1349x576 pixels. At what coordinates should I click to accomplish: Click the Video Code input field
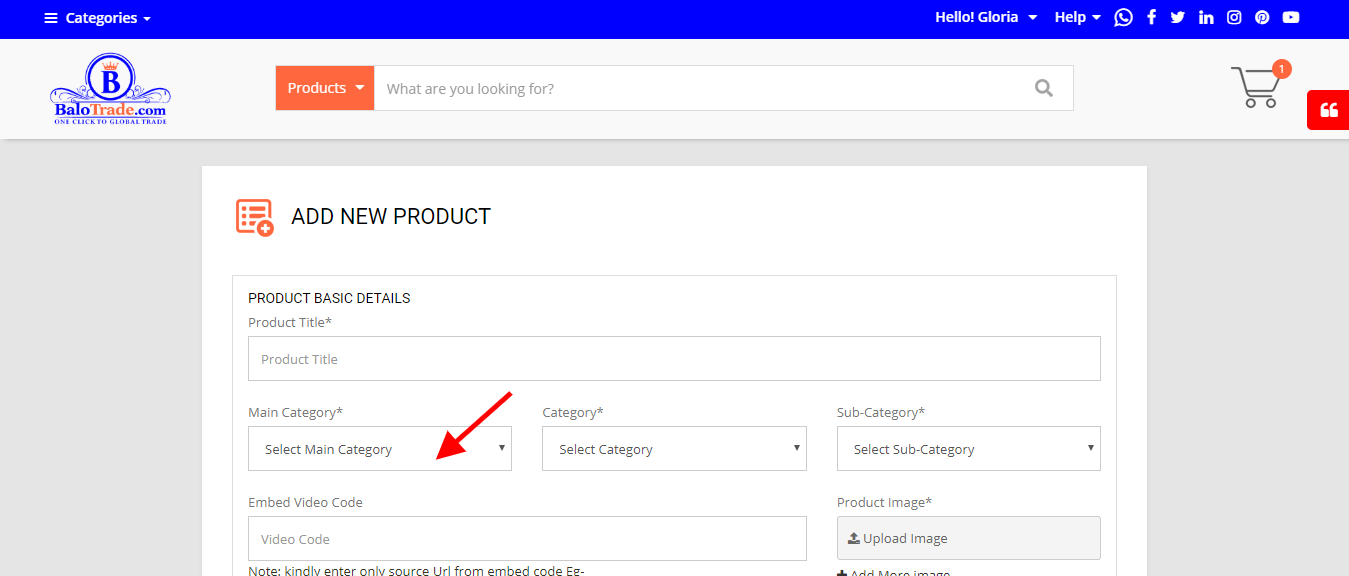[527, 538]
